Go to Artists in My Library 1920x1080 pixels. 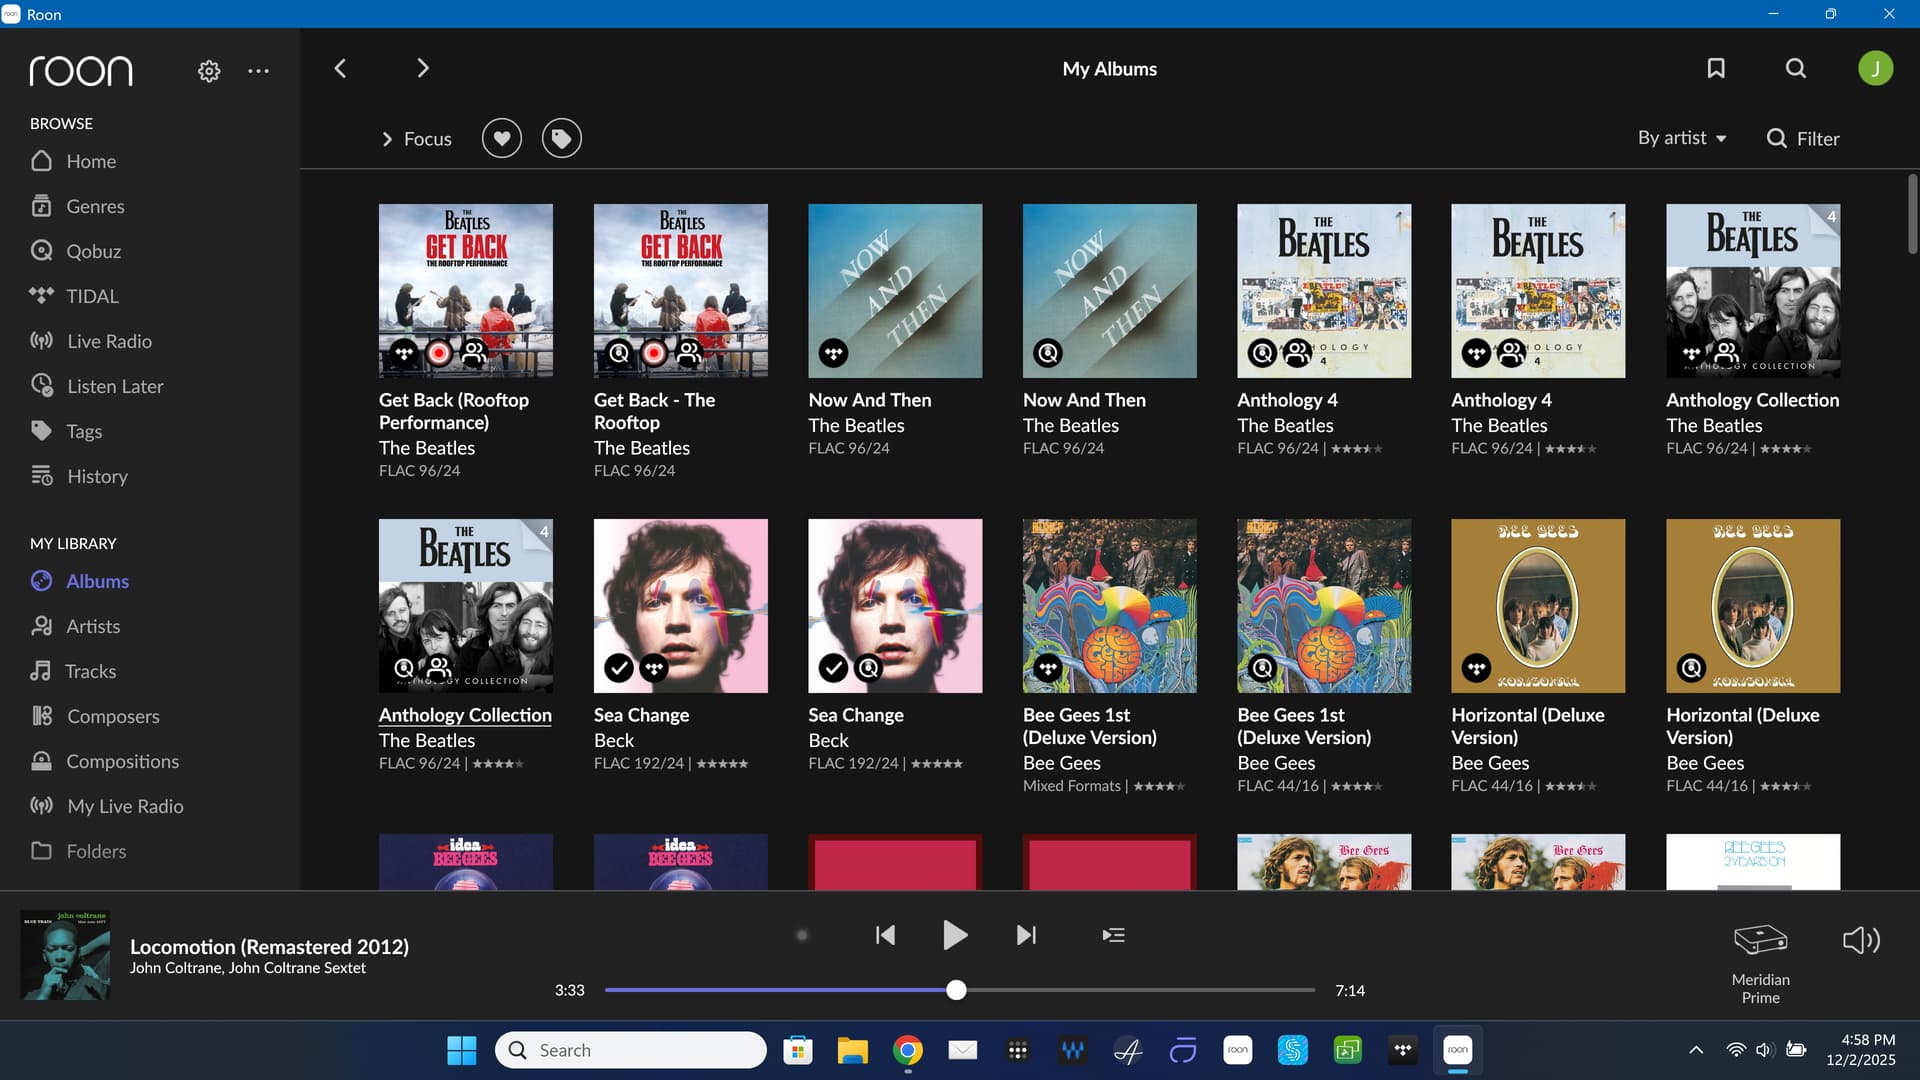[x=92, y=626]
